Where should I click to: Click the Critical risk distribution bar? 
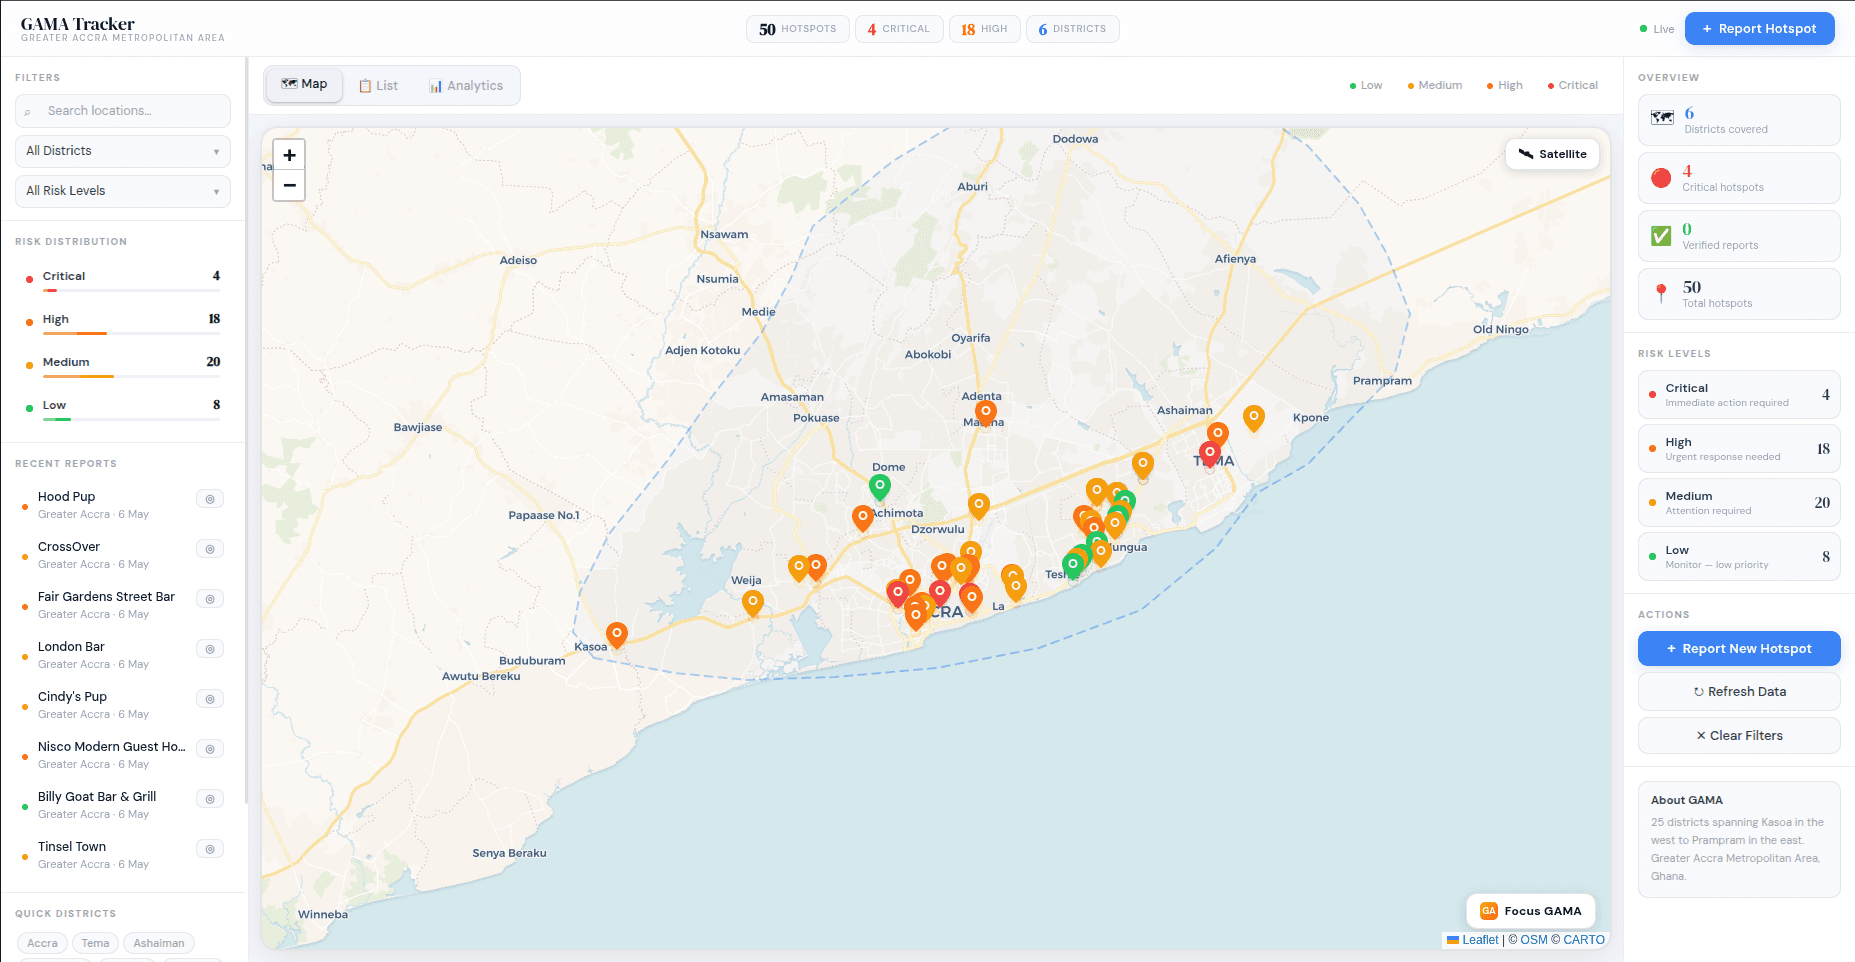tap(131, 291)
